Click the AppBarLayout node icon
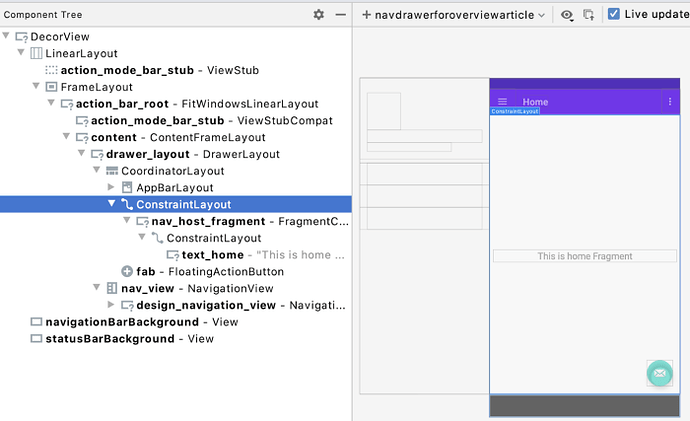Viewport: 690px width, 421px height. (x=127, y=187)
